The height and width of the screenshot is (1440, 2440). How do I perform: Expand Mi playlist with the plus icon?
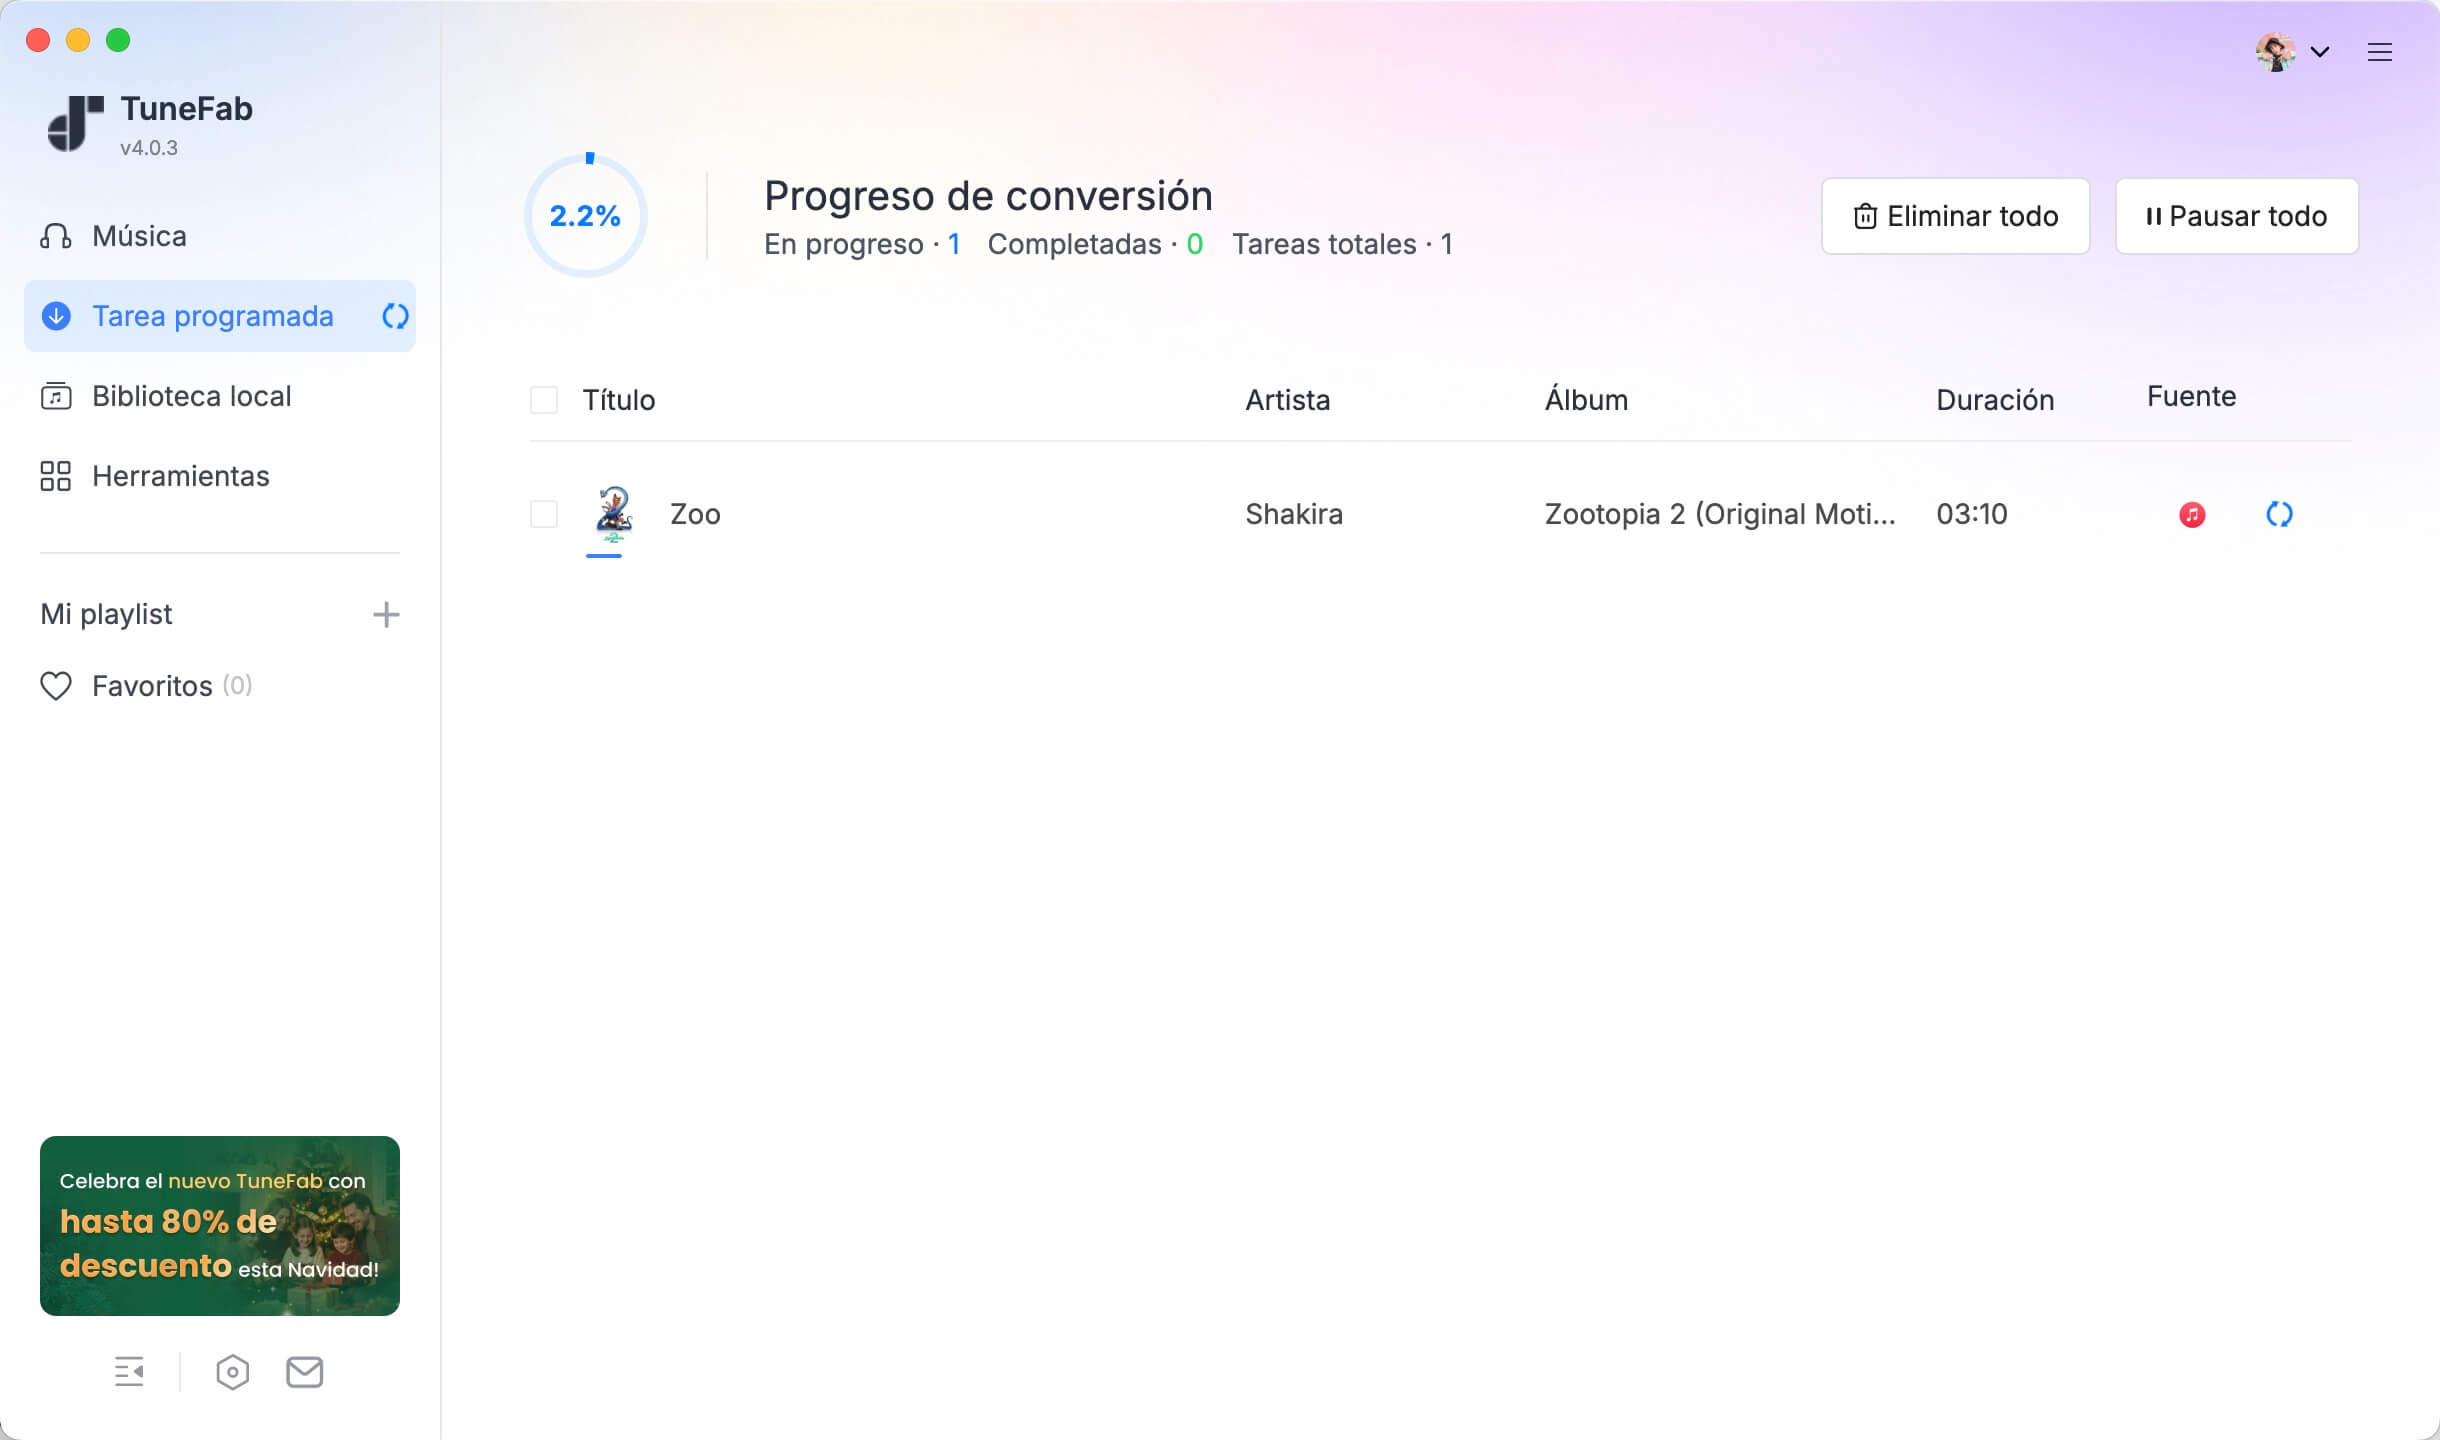387,614
